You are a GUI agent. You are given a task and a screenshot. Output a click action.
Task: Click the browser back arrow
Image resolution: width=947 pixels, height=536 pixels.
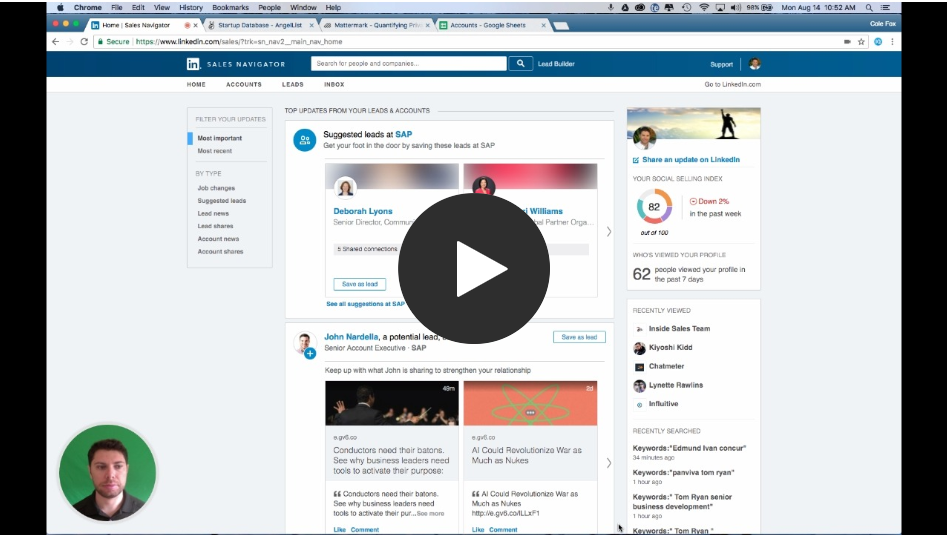pos(56,42)
